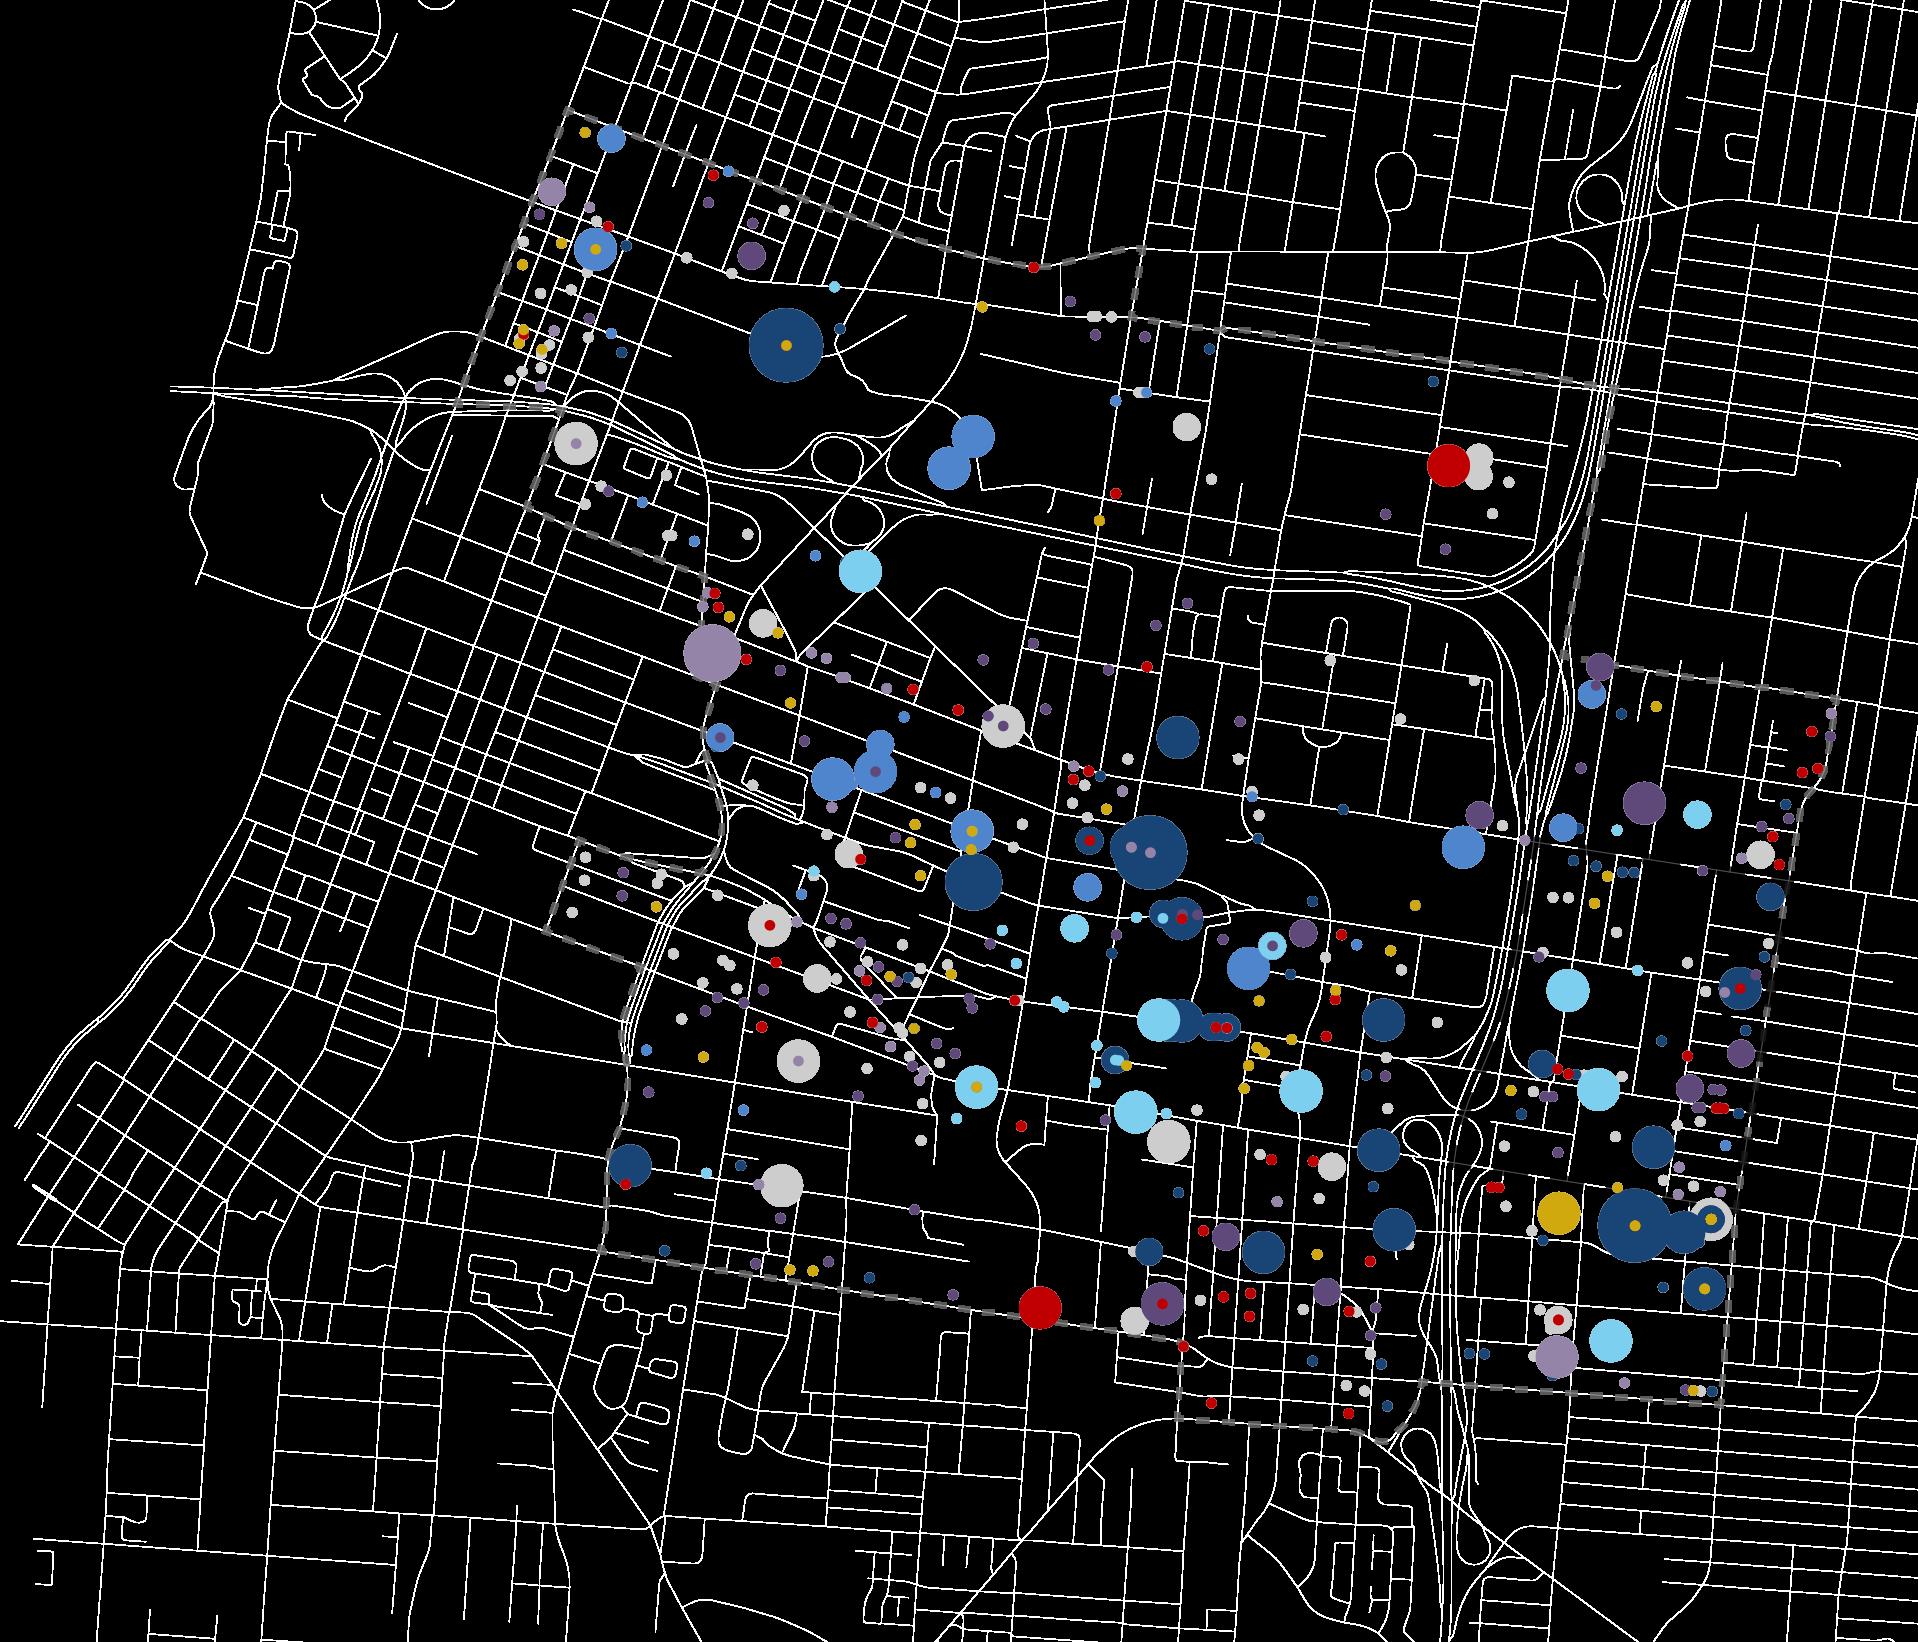This screenshot has height=1642, width=1918.
Task: Select the ring-shaped grey circle with yellow center
Action: coord(1710,1220)
